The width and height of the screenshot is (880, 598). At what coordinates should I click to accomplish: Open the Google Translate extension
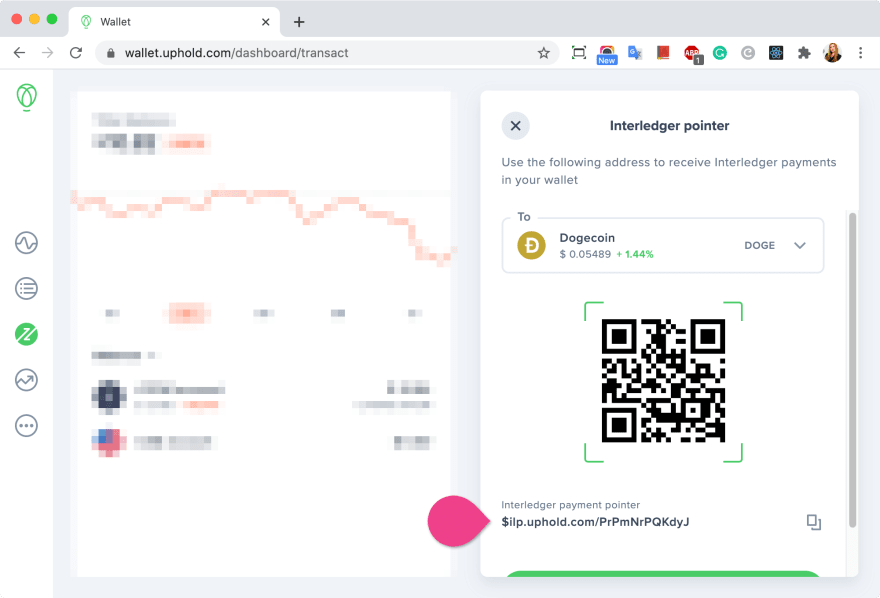(x=635, y=53)
